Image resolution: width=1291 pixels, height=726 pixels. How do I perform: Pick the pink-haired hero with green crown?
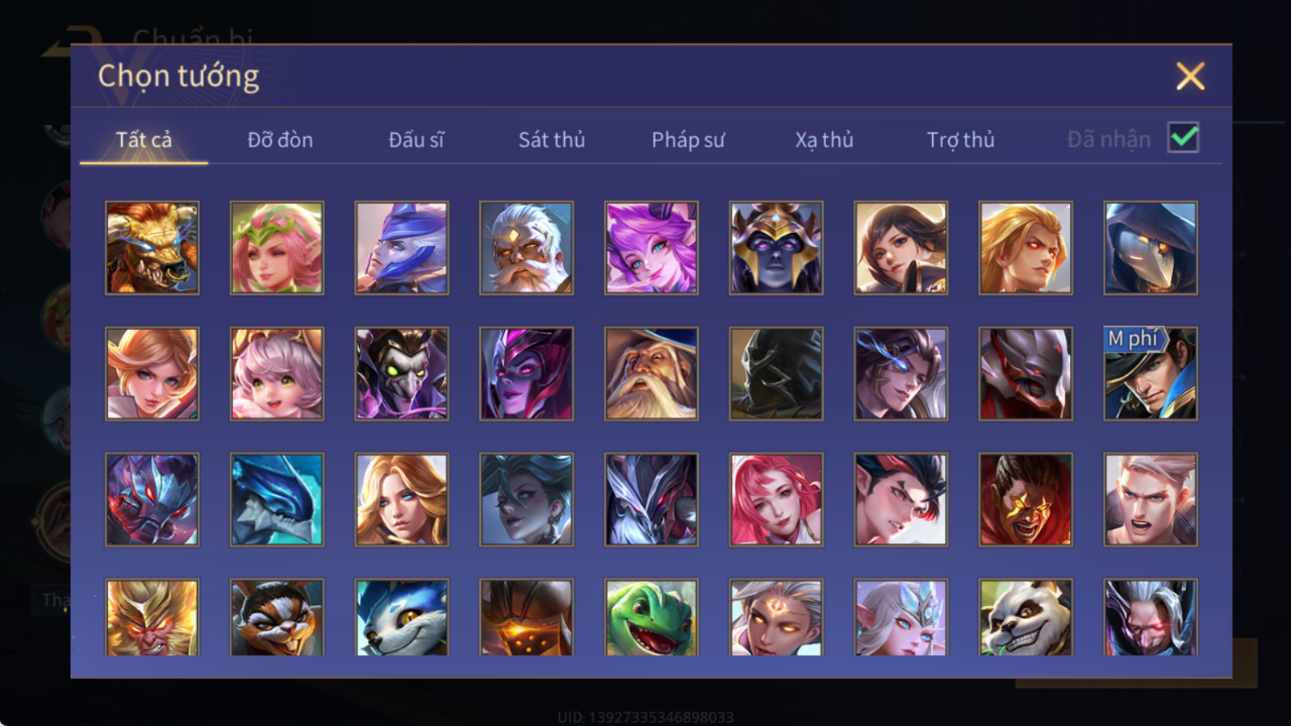(x=277, y=248)
